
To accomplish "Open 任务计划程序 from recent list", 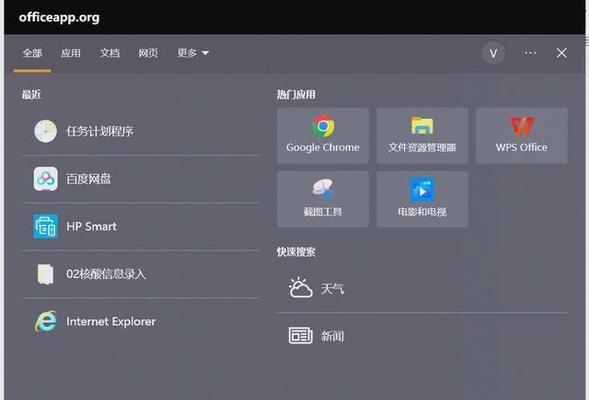I will click(140, 131).
